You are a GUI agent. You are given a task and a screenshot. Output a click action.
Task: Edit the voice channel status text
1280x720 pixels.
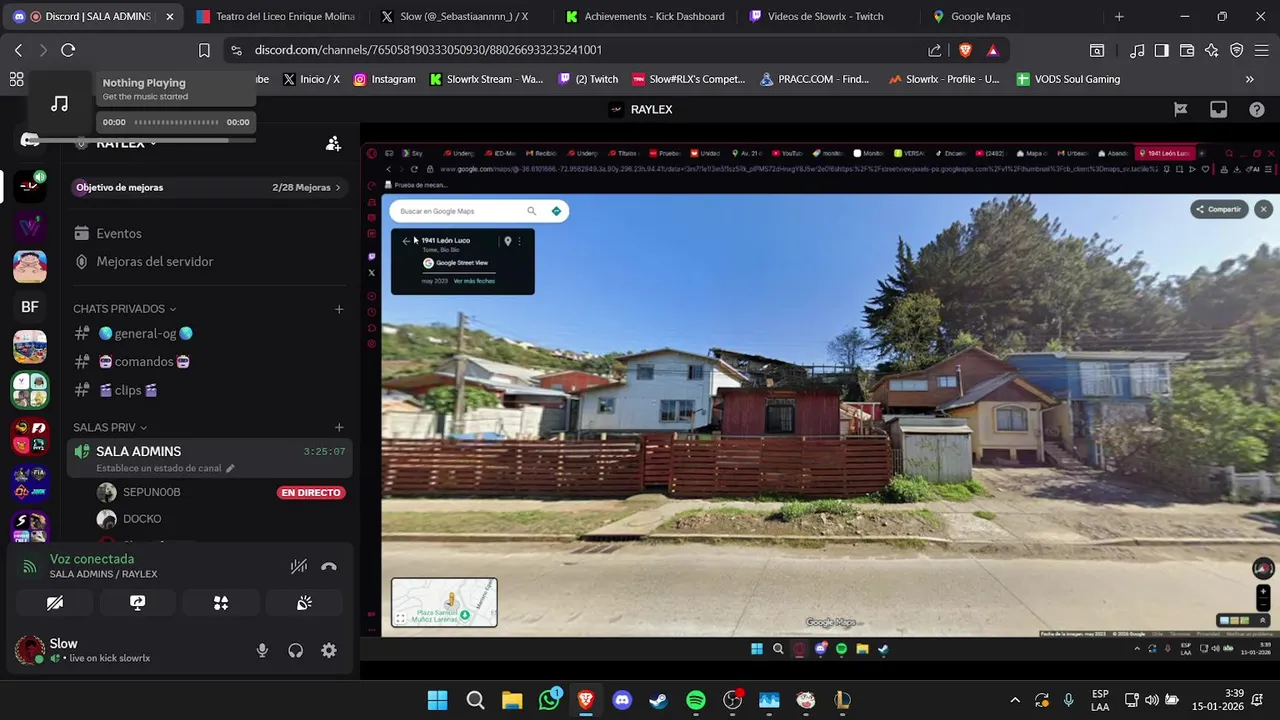(x=165, y=468)
